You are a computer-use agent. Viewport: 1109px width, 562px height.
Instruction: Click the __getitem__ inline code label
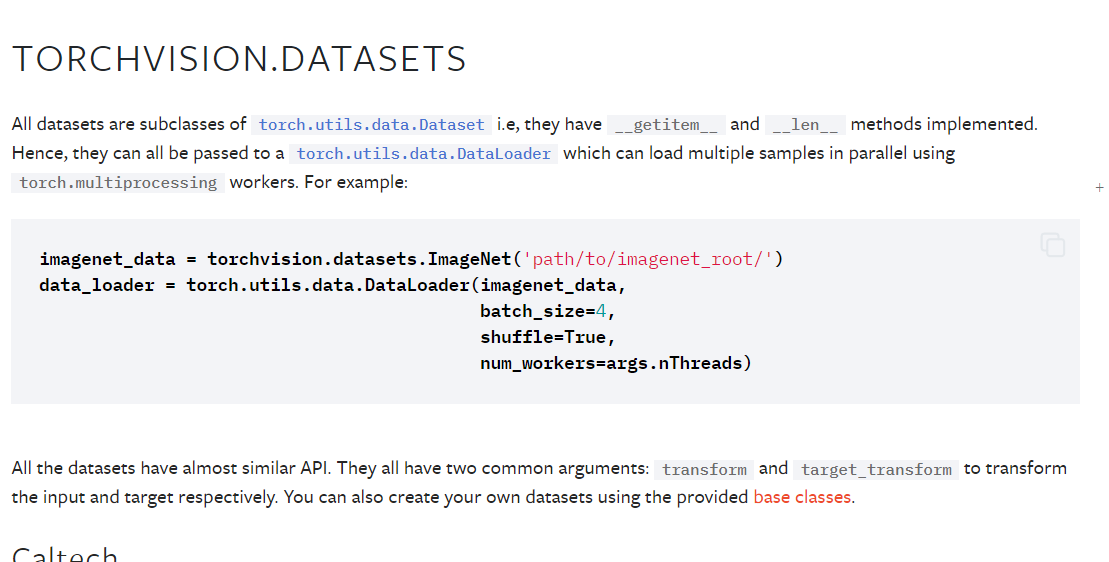pyautogui.click(x=666, y=125)
